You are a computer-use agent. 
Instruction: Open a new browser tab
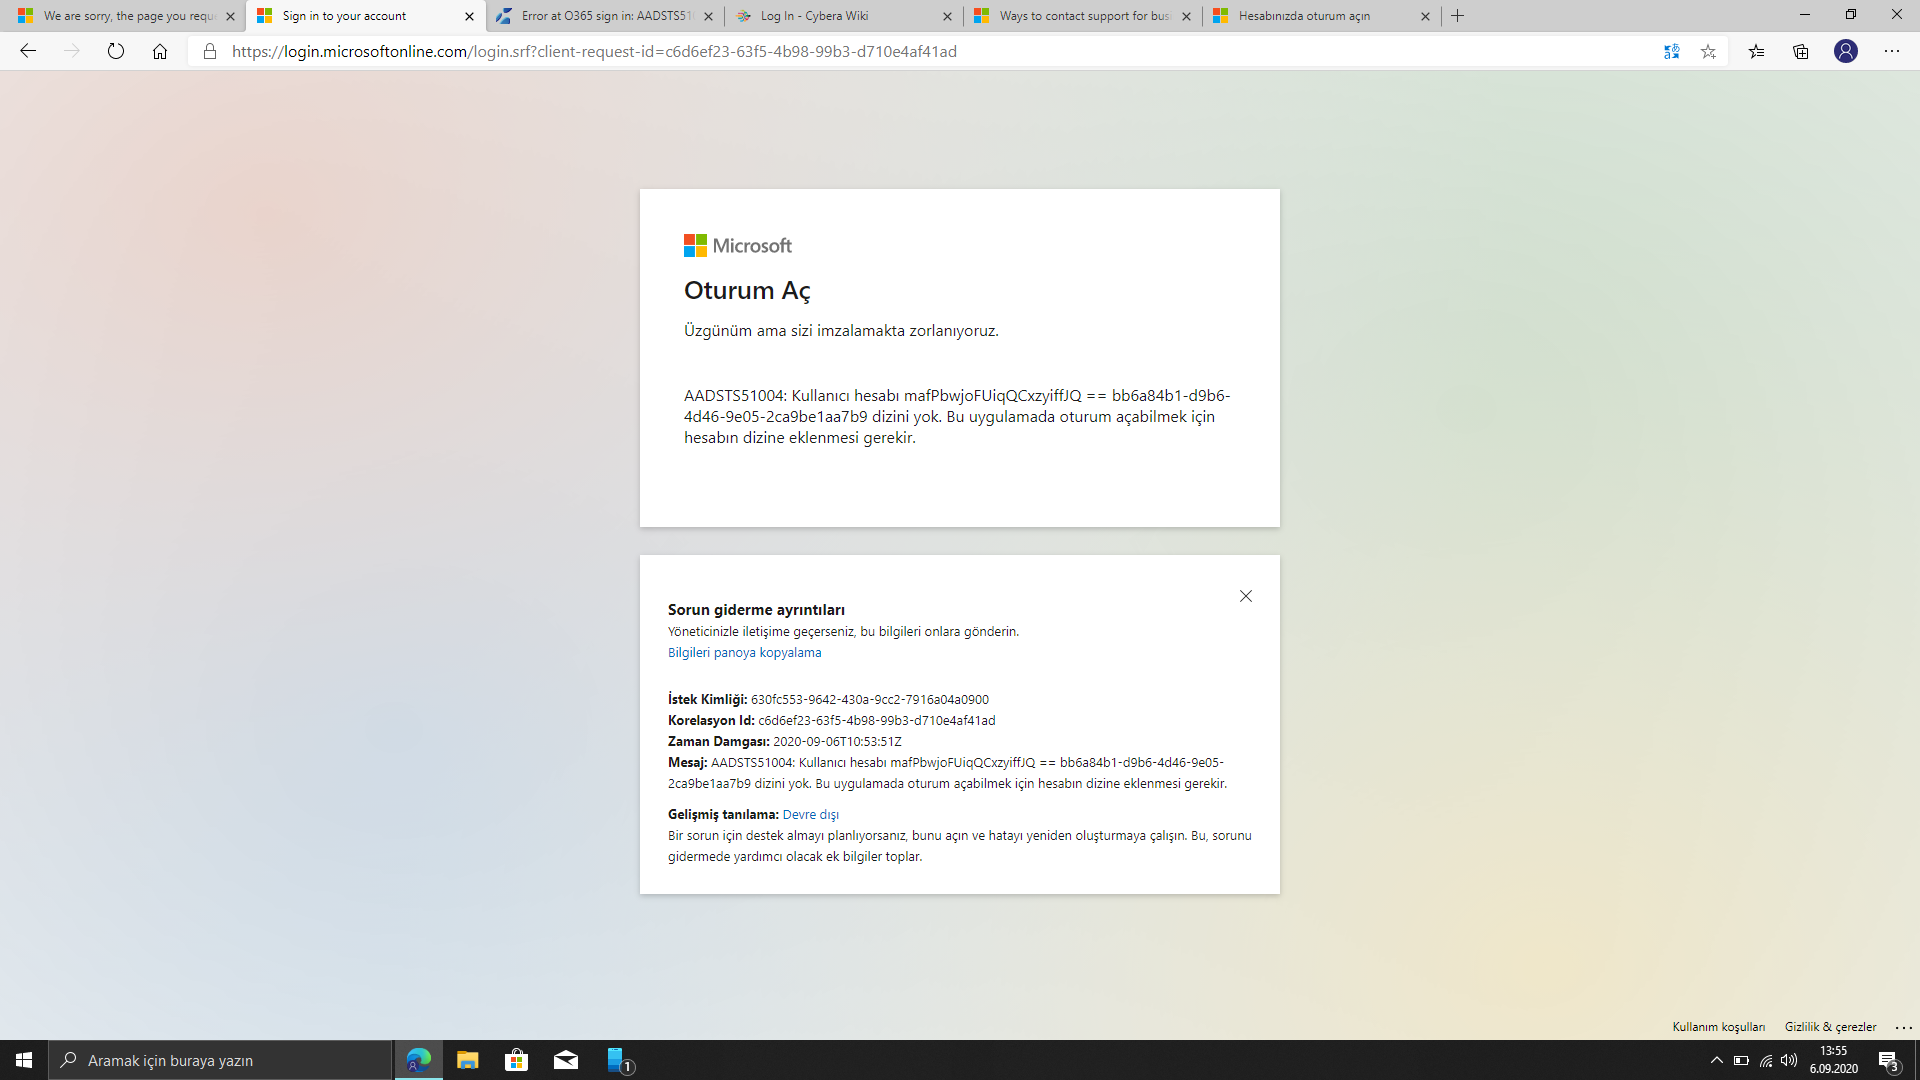1458,16
